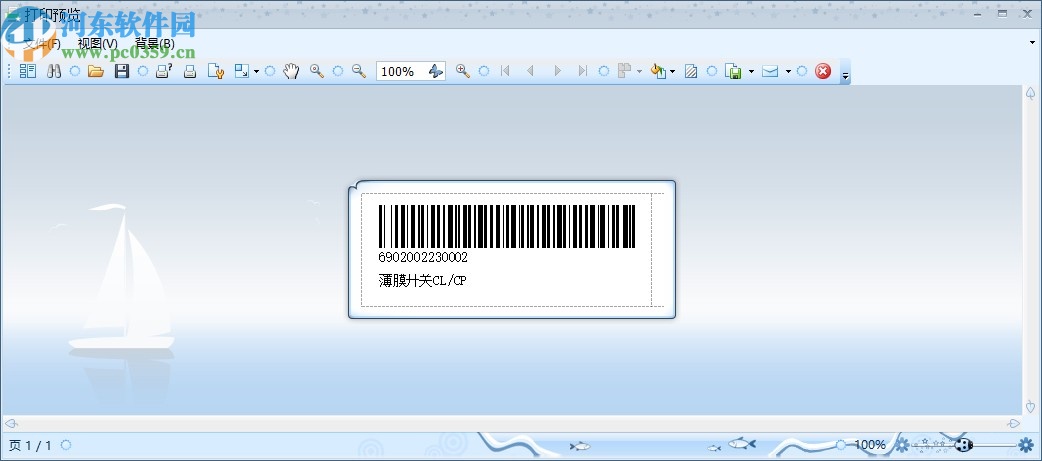The width and height of the screenshot is (1042, 461).
Task: Click the label text ending in CL/CP
Action: point(423,280)
